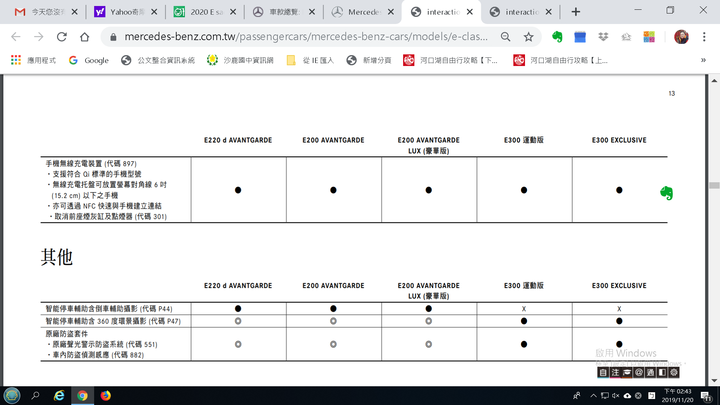Close the active interactive tab
This screenshot has height=405, width=720.
tap(470, 12)
